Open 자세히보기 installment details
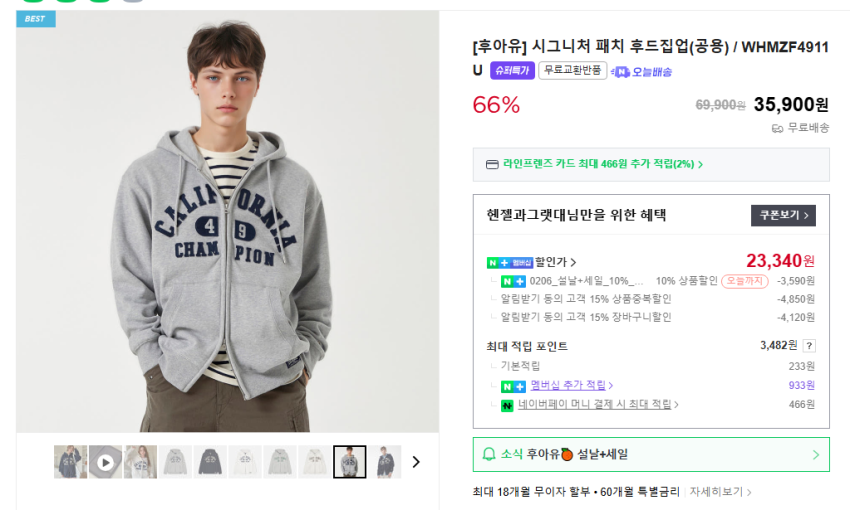The width and height of the screenshot is (850, 510). (720, 492)
